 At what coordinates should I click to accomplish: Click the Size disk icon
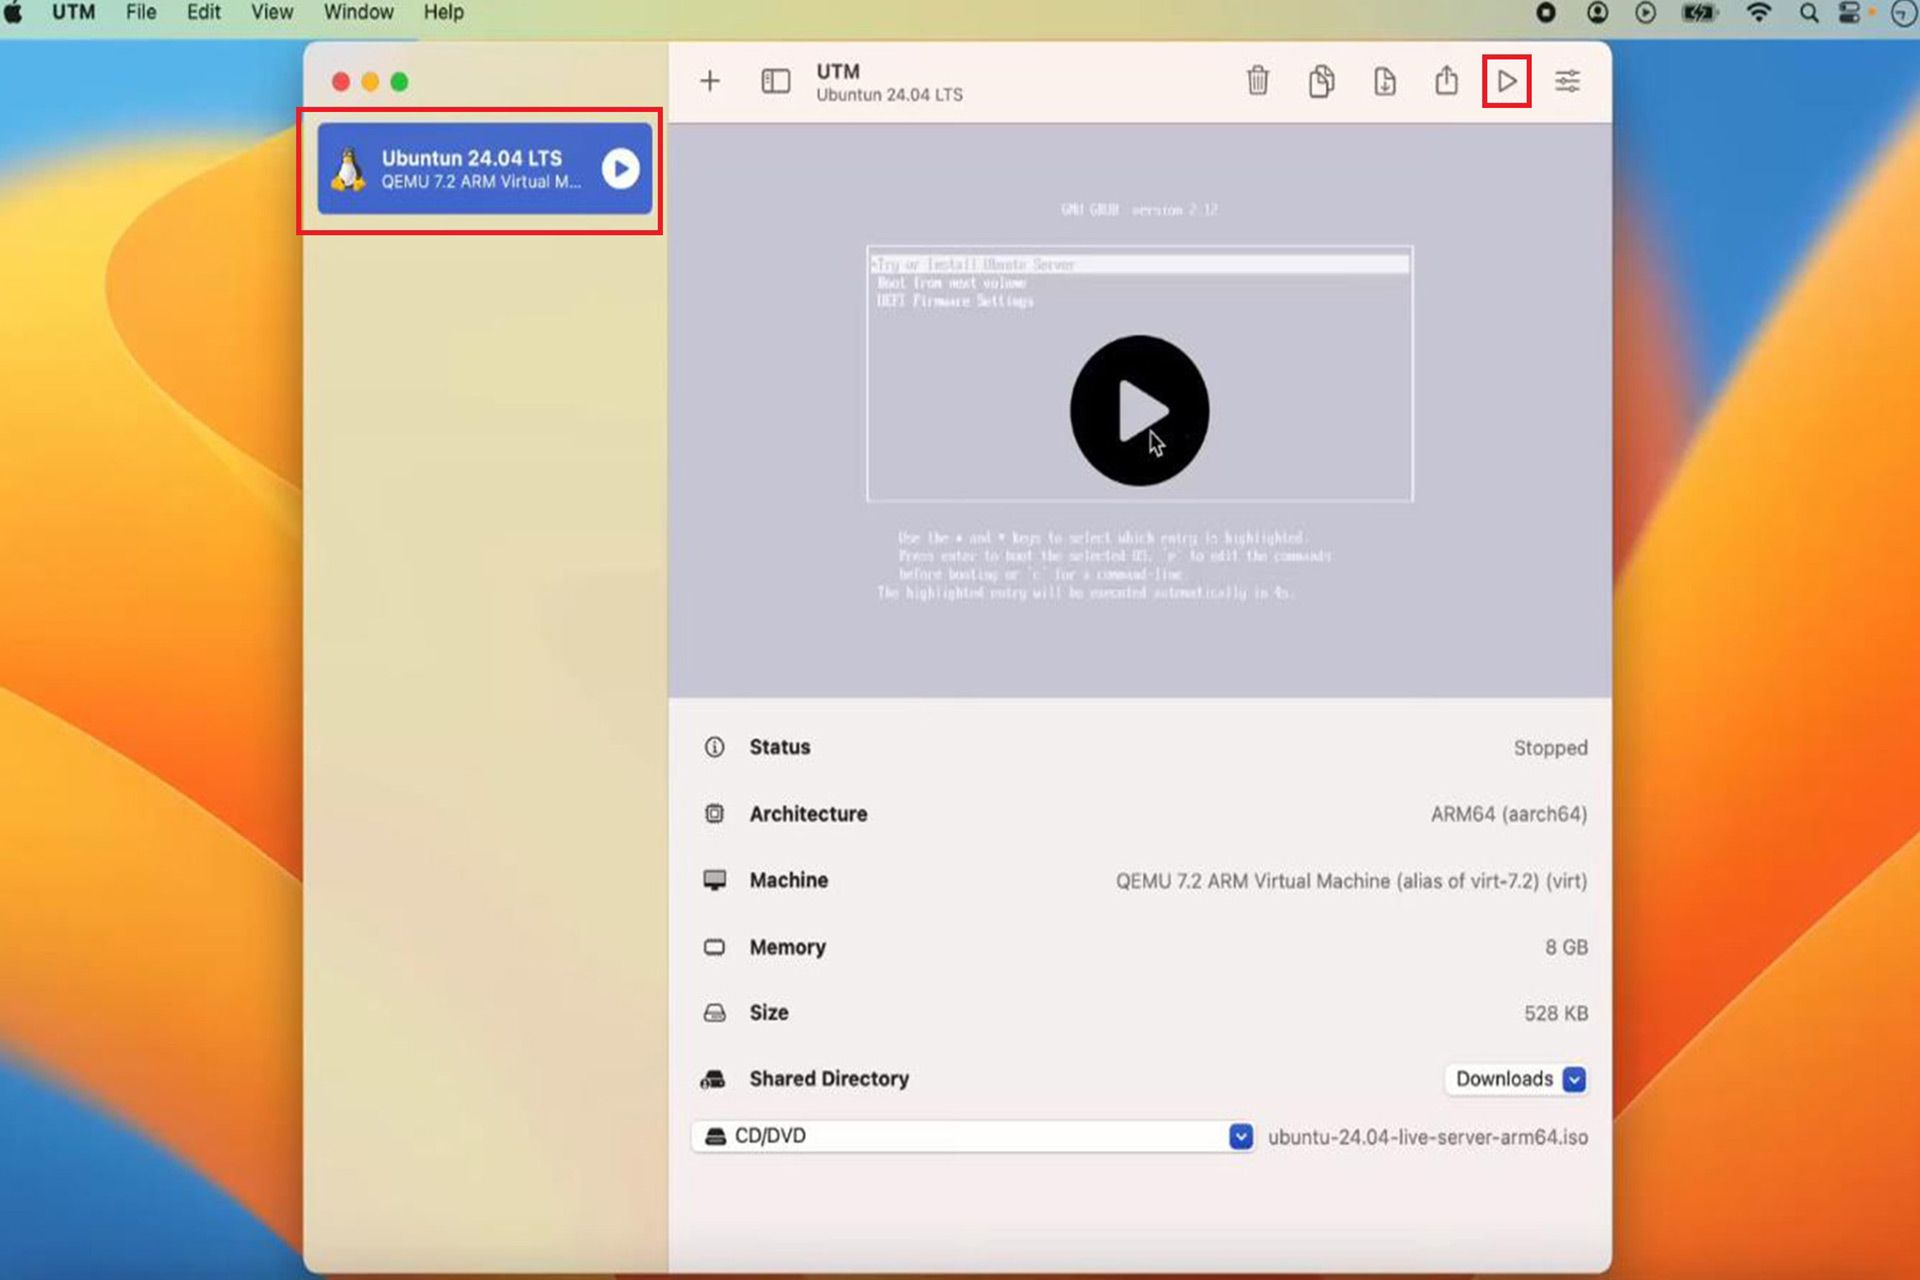(x=714, y=1013)
